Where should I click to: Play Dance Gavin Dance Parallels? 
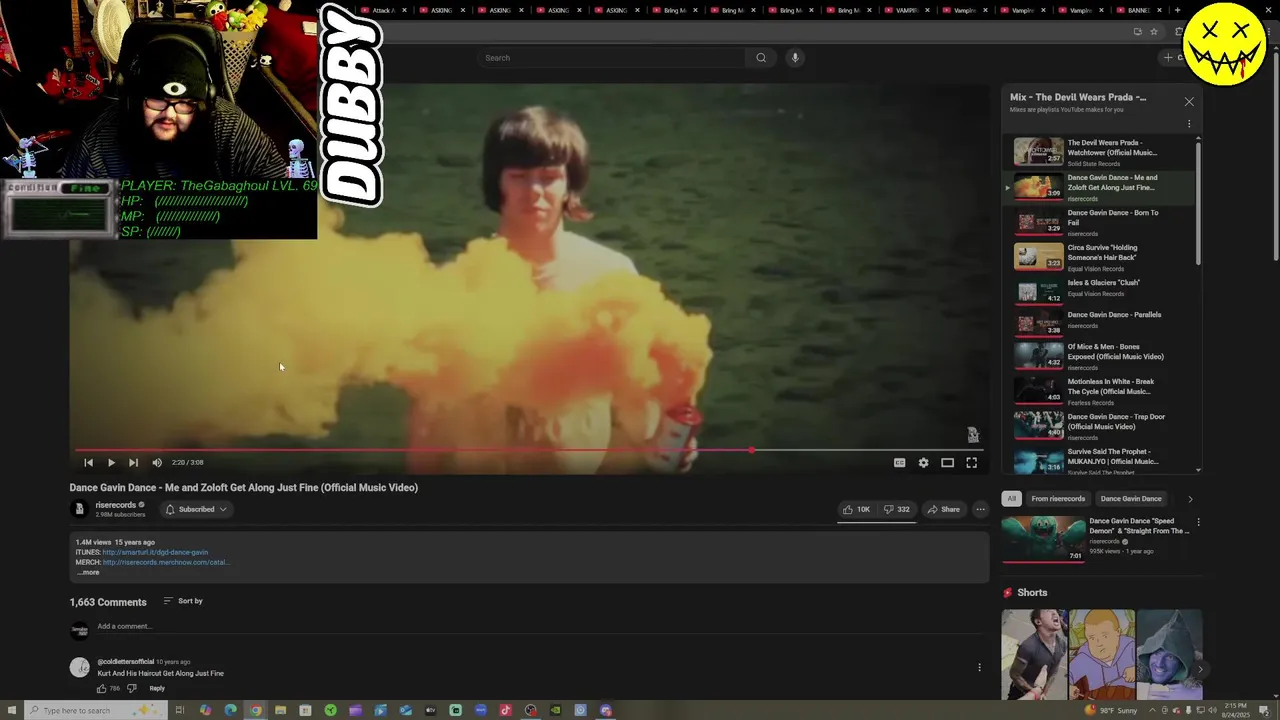point(1100,322)
